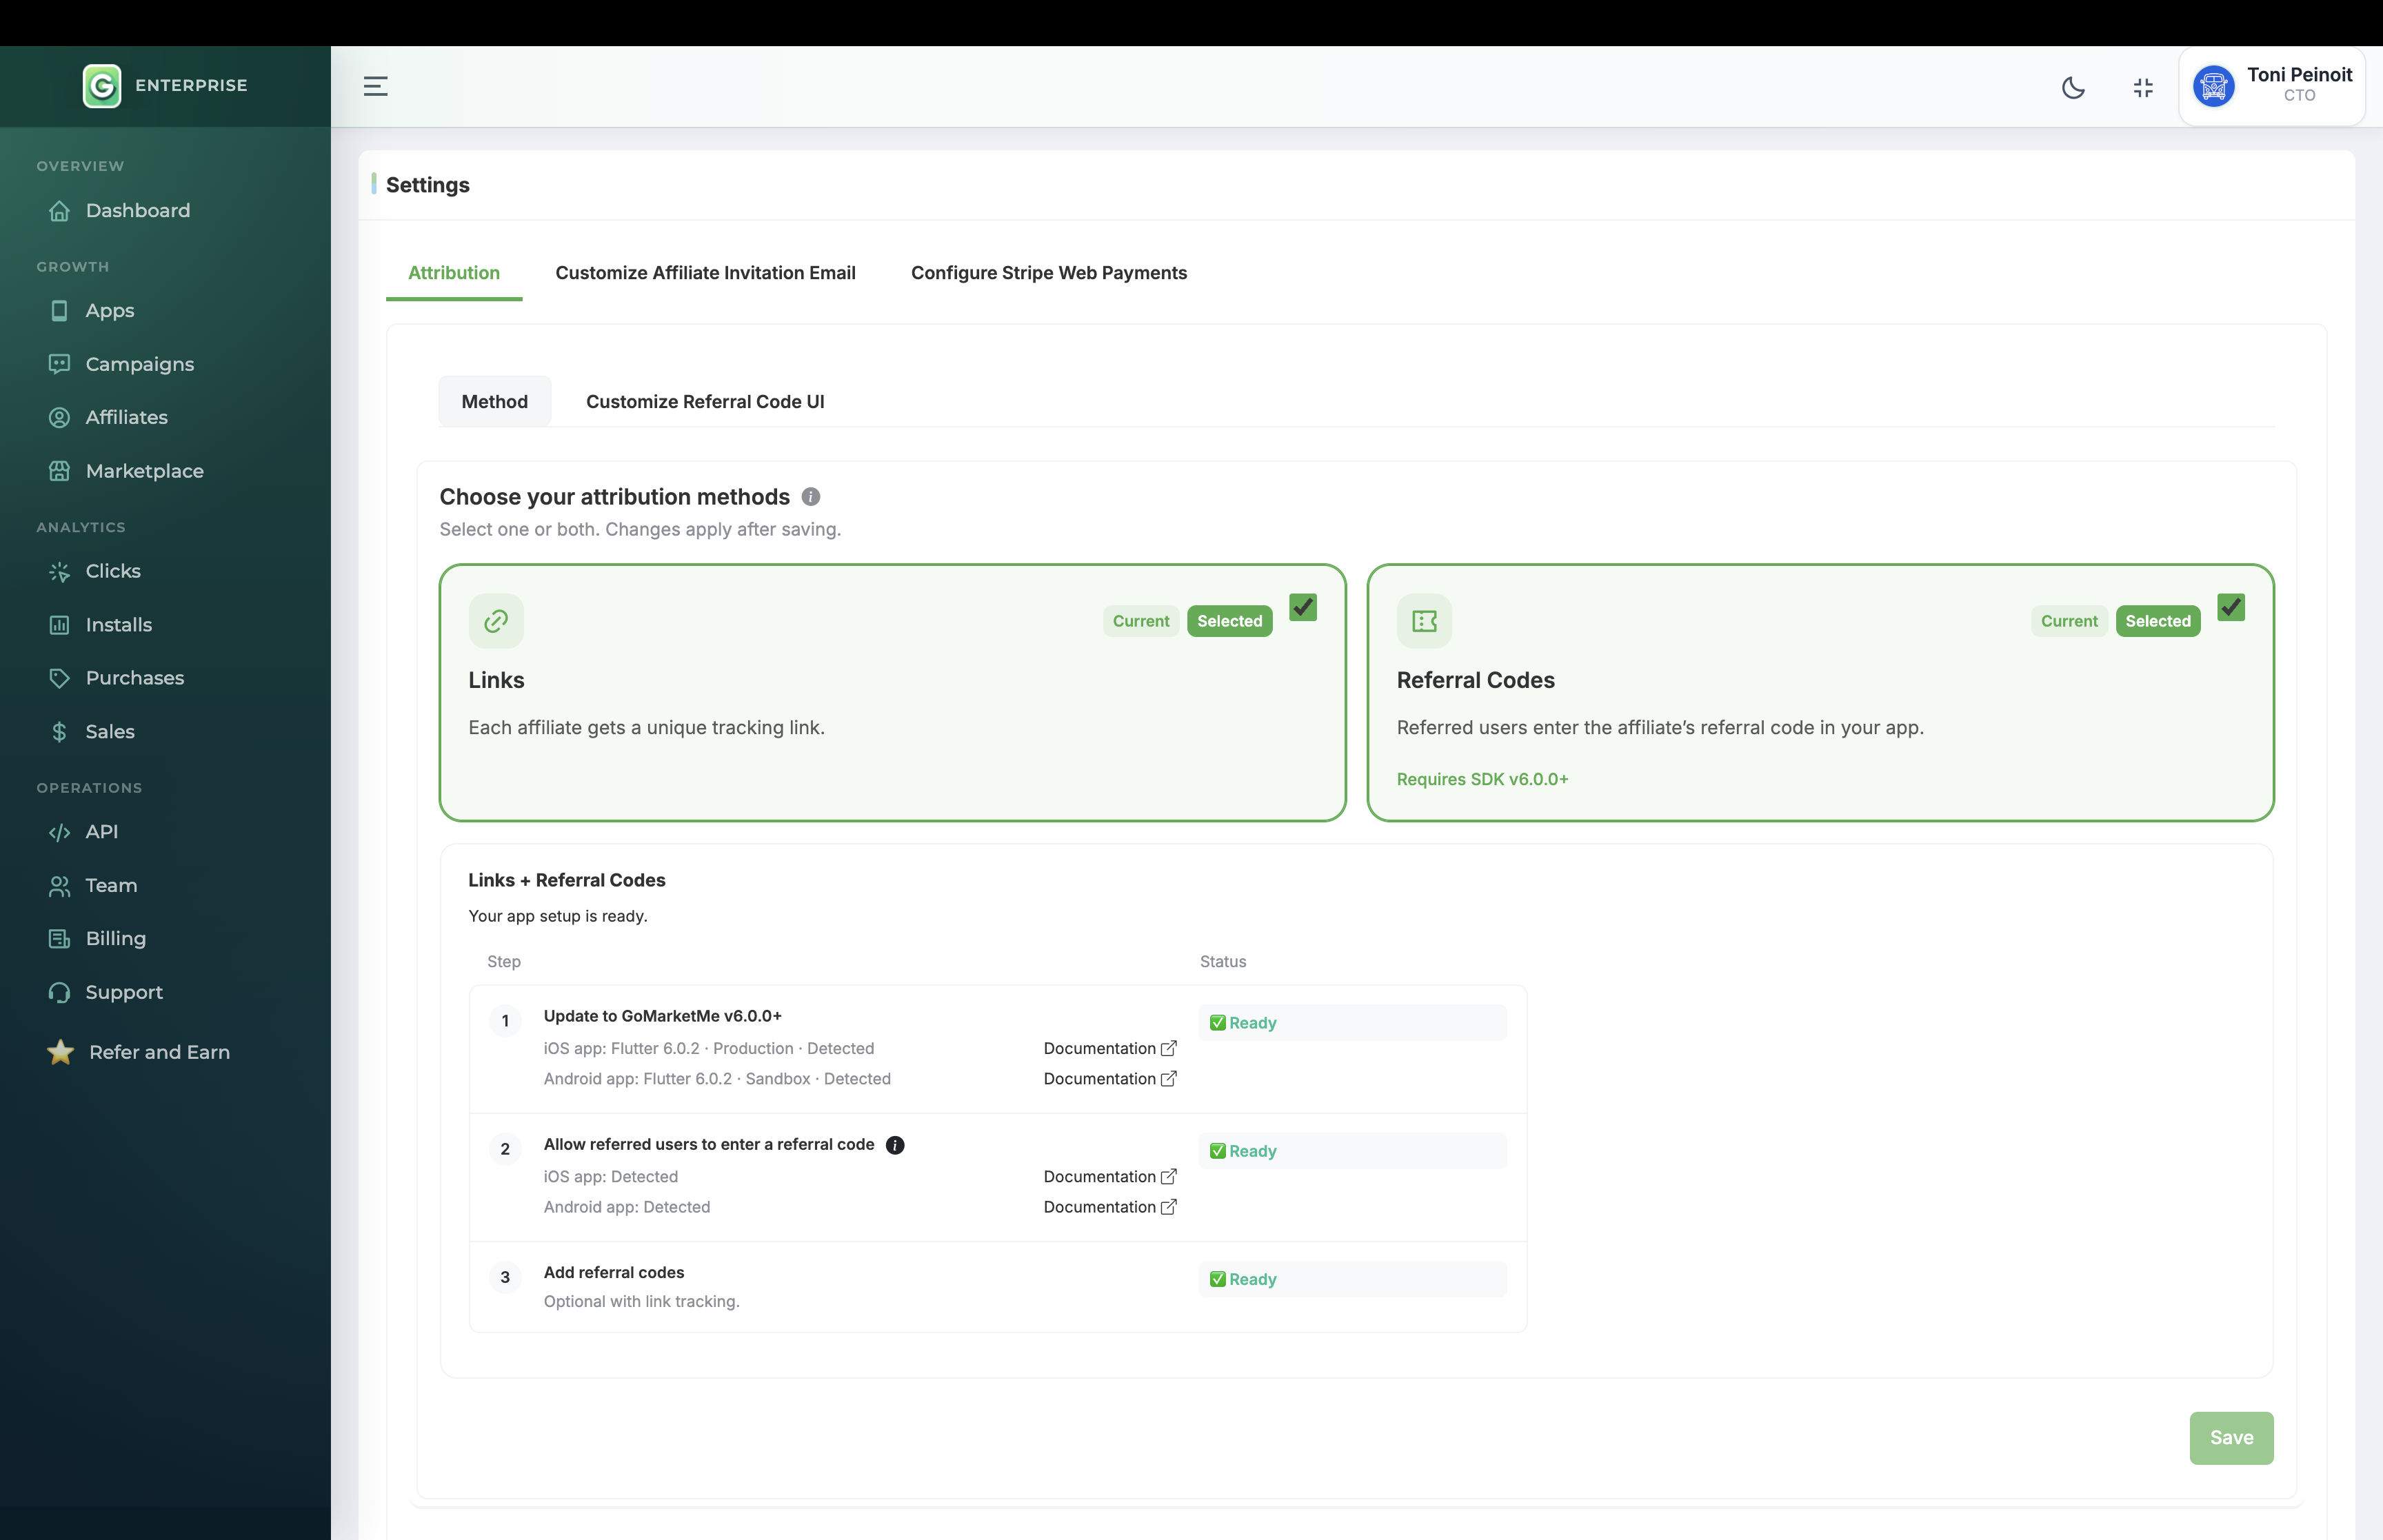
Task: Open Documentation link for iOS app: Detected row
Action: click(1110, 1177)
